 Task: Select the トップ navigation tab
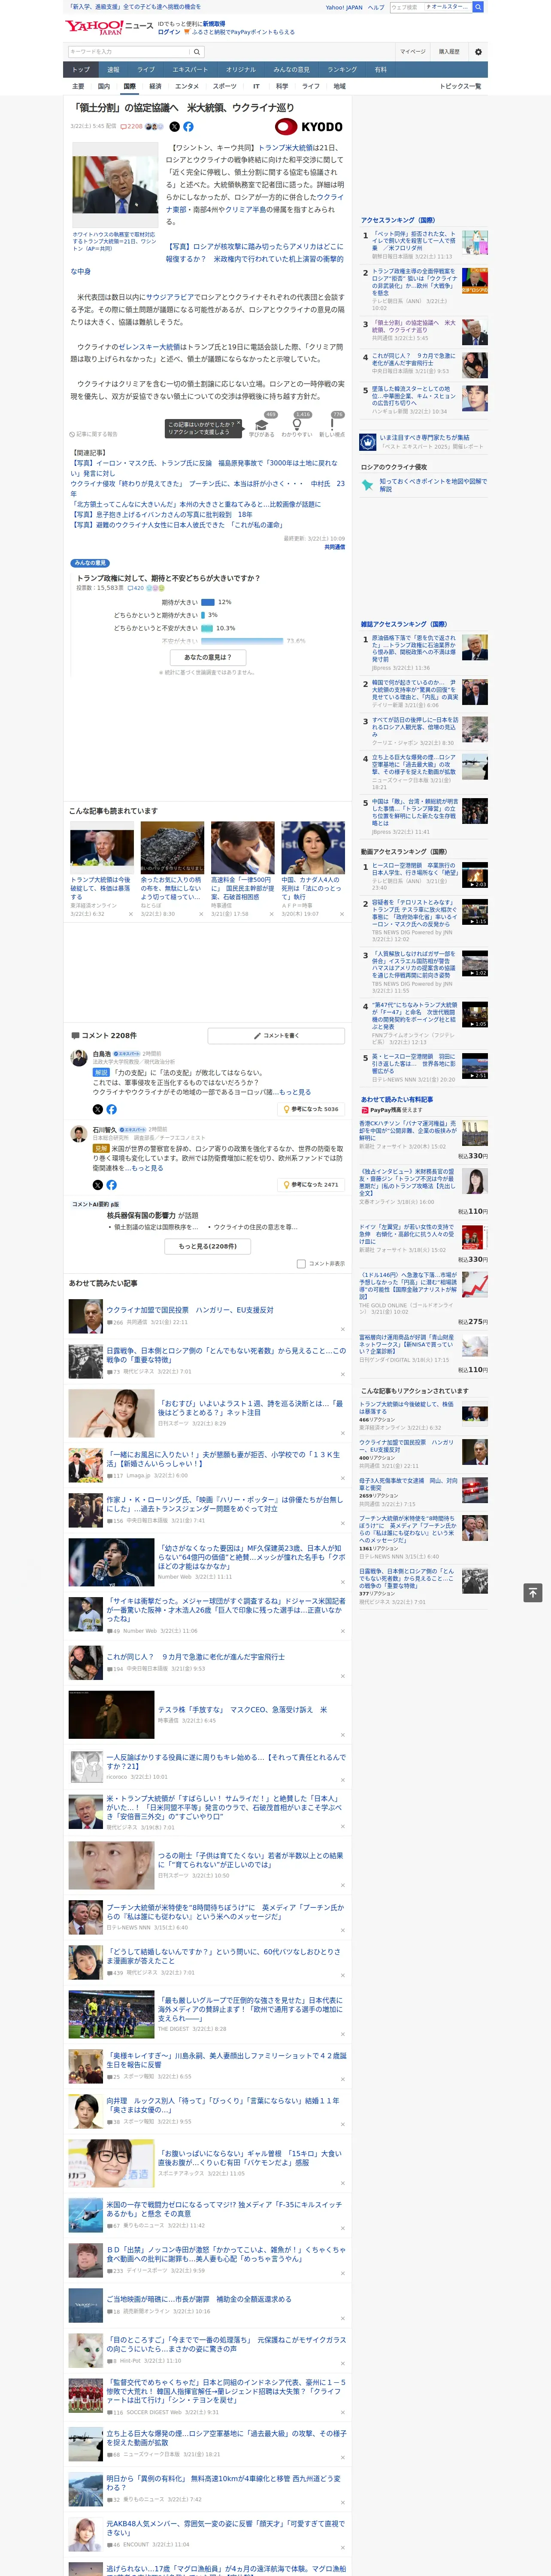pyautogui.click(x=81, y=70)
